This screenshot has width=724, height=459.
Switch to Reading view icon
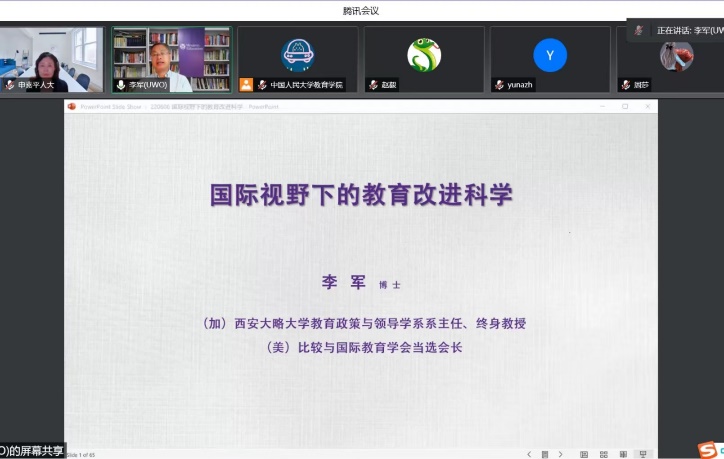pos(623,454)
